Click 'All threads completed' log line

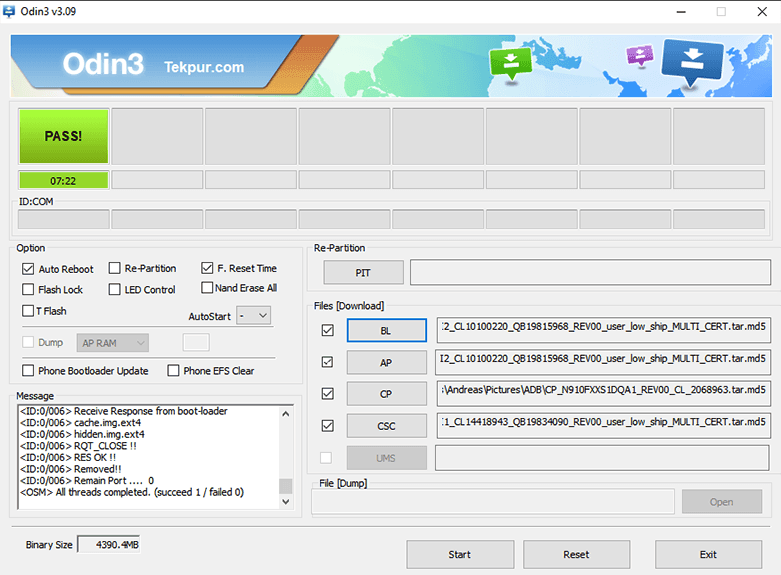coord(132,492)
